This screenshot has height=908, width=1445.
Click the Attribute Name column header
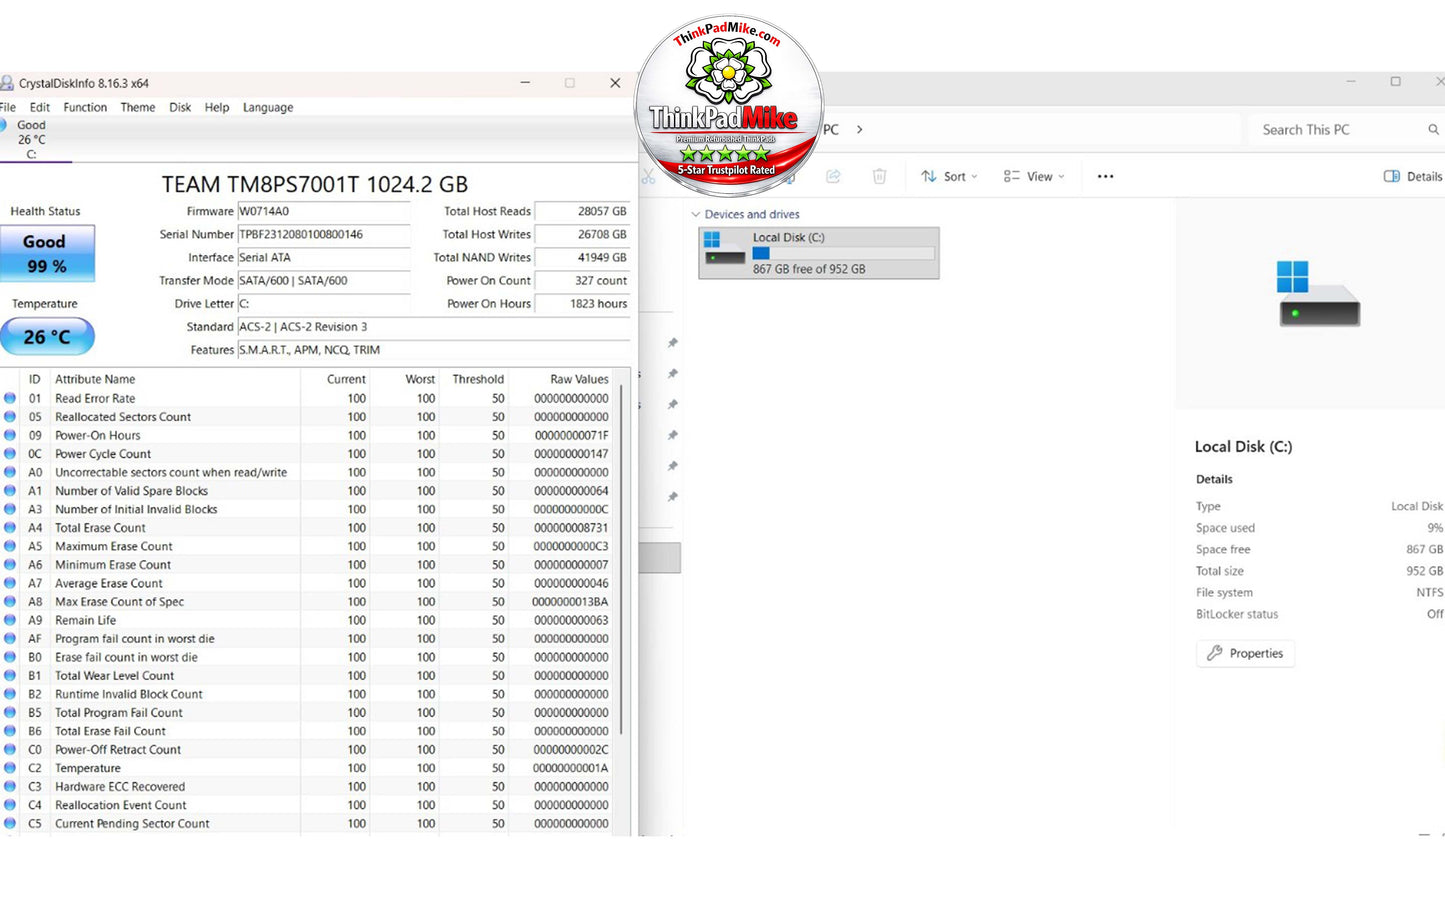pos(95,379)
